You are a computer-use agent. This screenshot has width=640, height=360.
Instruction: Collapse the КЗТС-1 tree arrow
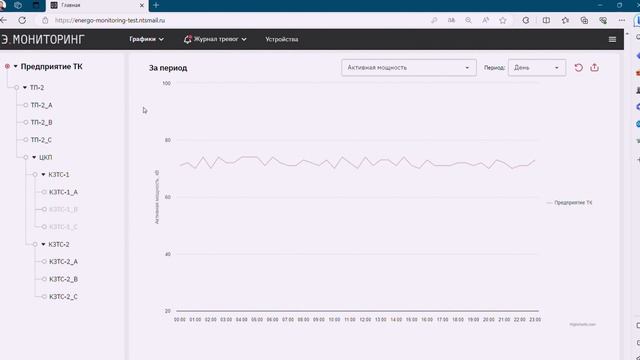click(x=43, y=174)
